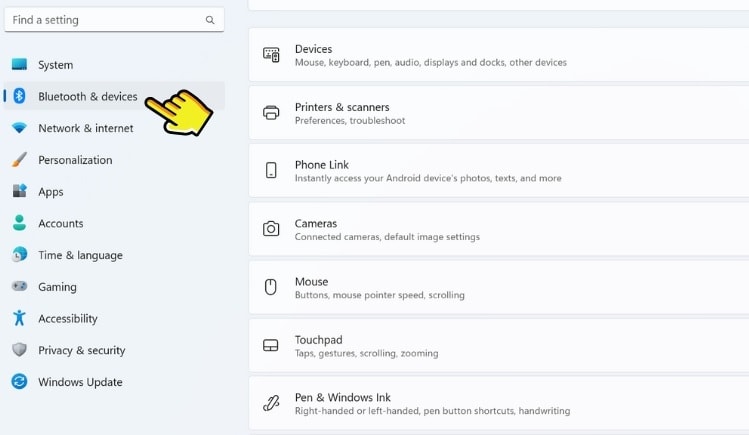
Task: Click the Devices keyboard icon
Action: tap(271, 55)
